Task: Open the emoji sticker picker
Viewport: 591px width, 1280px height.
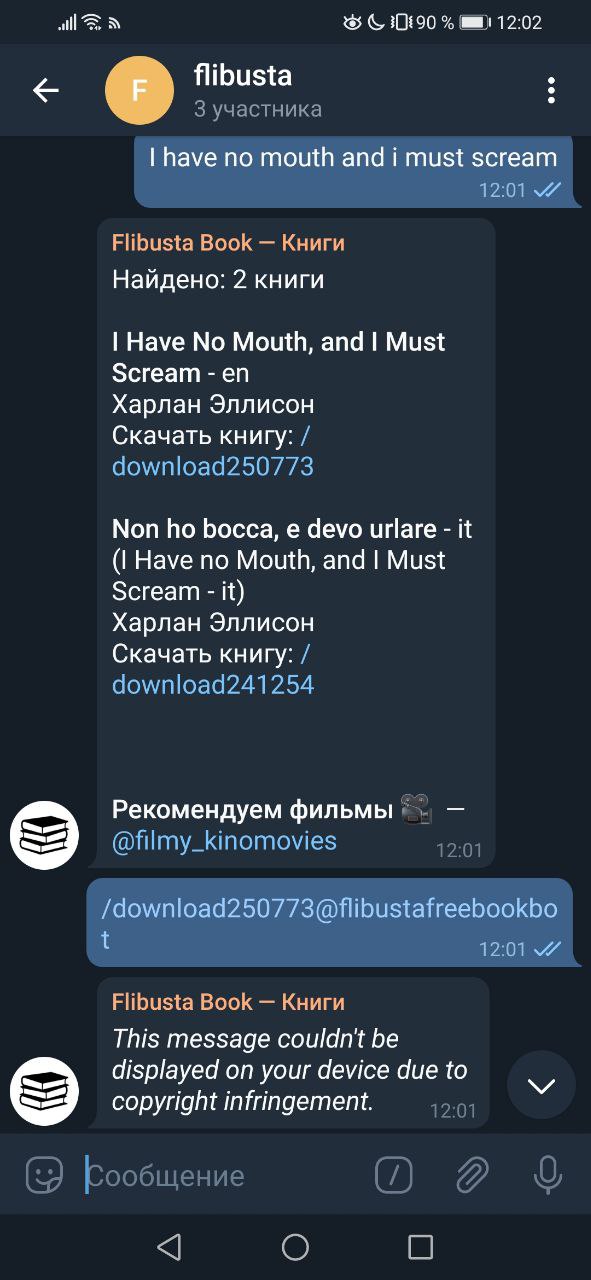Action: pyautogui.click(x=44, y=1175)
